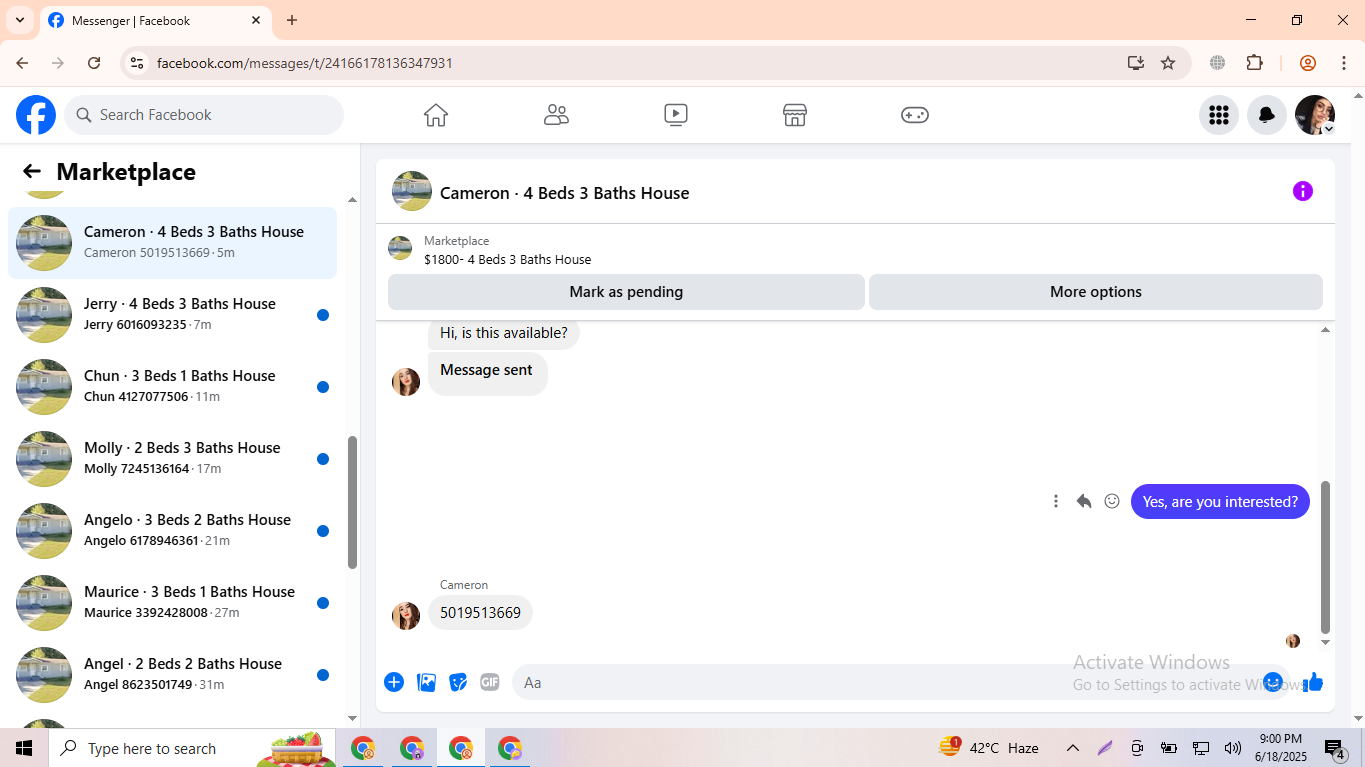Focus the Search Facebook field
1365x767 pixels.
[204, 115]
